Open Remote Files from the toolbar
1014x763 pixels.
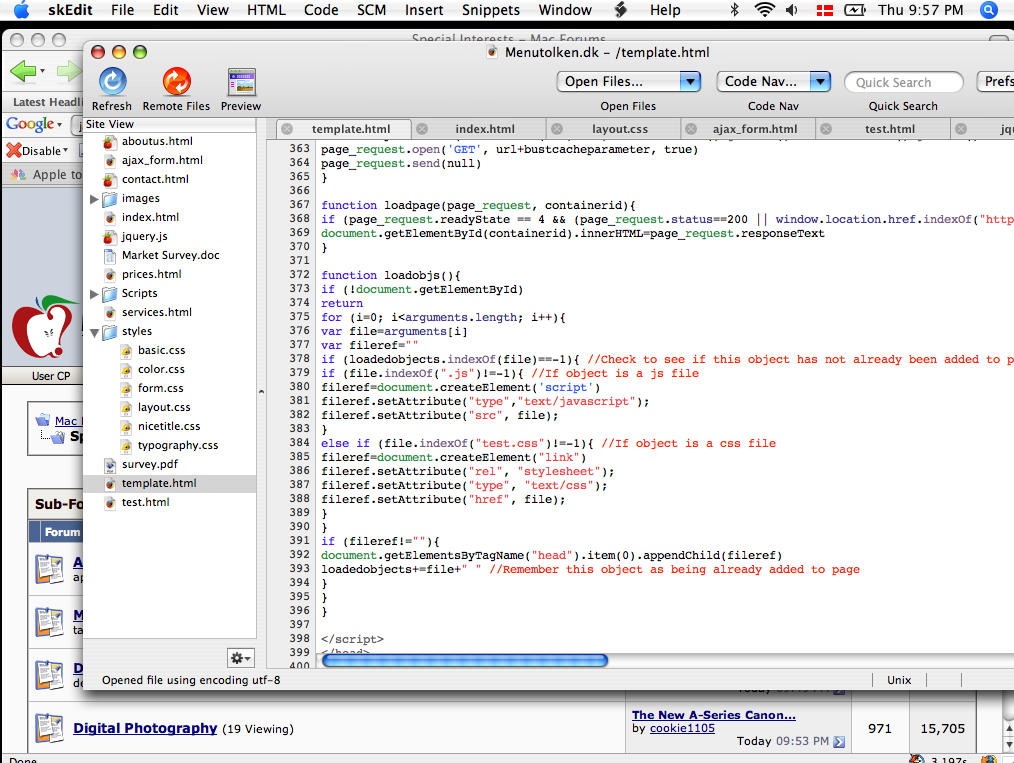point(176,82)
